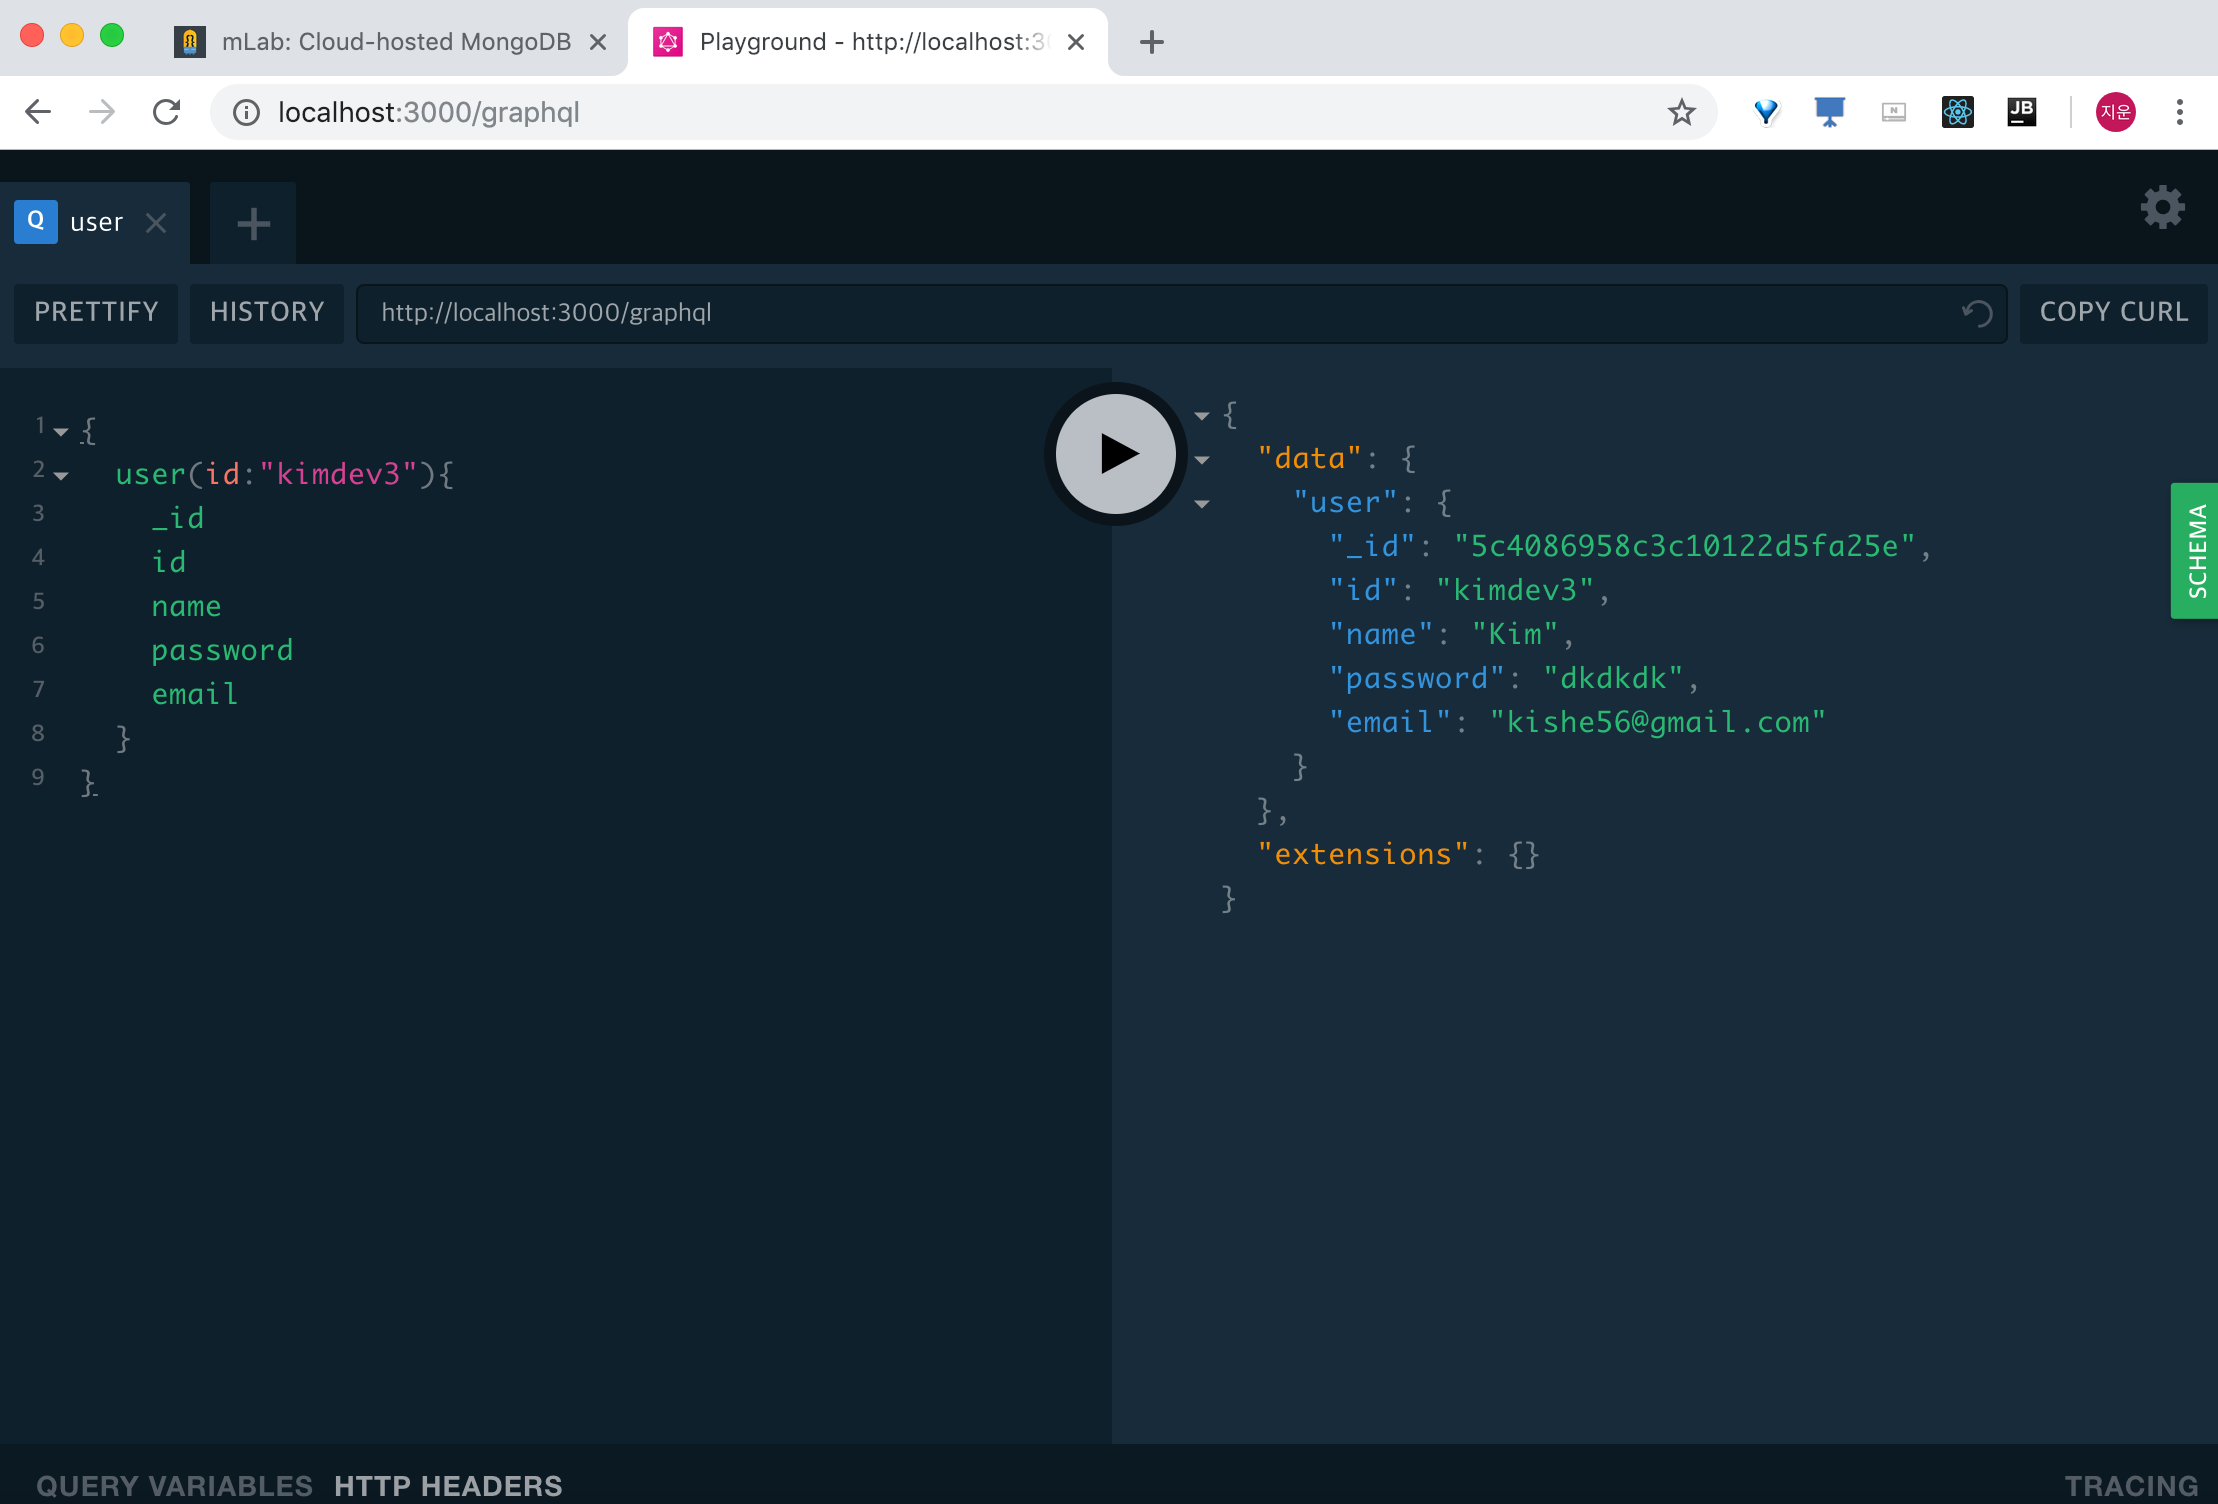This screenshot has height=1504, width=2218.
Task: Collapse the user object in the response
Action: click(1200, 504)
